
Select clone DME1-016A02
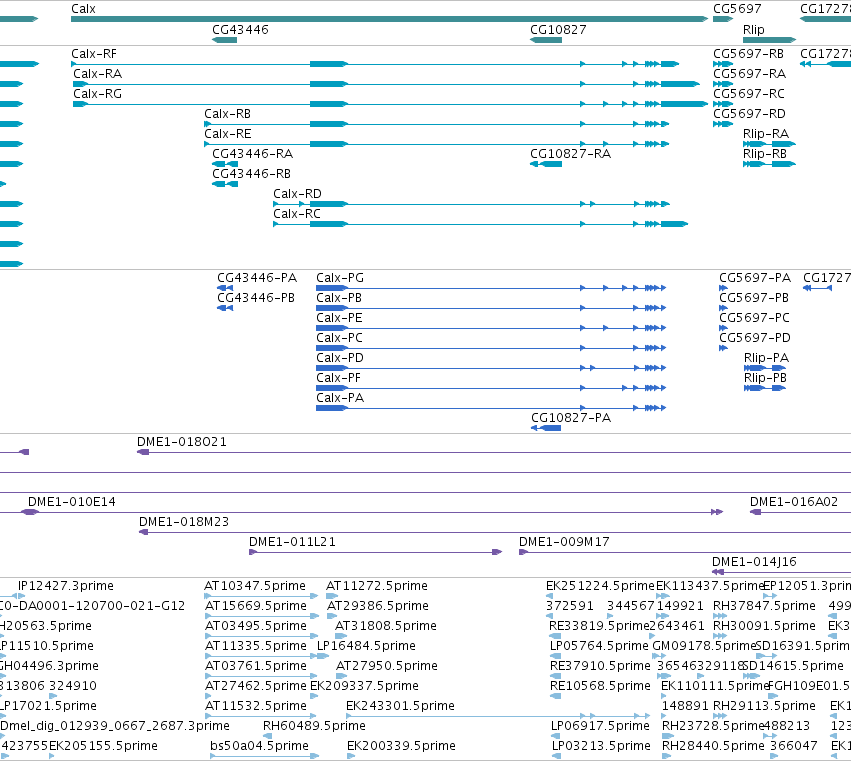tap(794, 502)
